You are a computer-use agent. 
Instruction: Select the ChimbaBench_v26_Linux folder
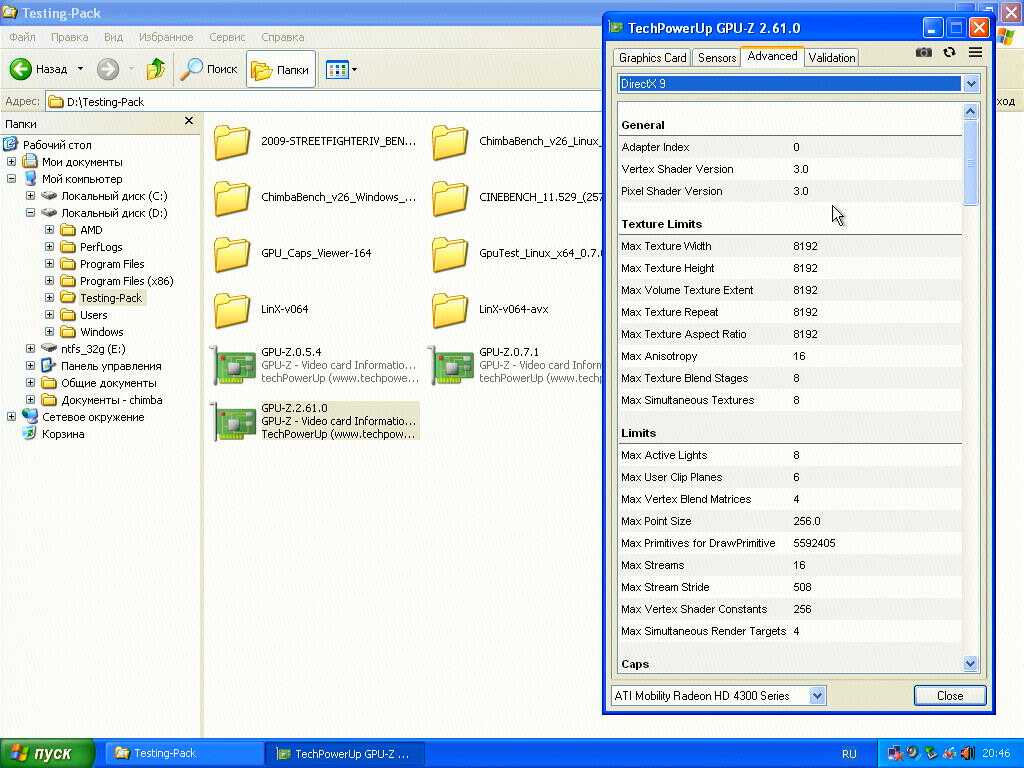516,142
